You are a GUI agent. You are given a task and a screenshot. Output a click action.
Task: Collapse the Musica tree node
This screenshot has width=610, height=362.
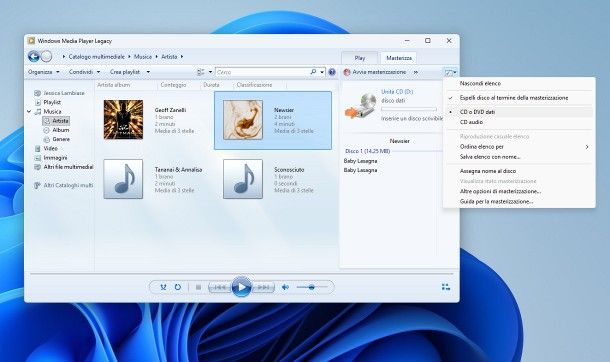29,112
